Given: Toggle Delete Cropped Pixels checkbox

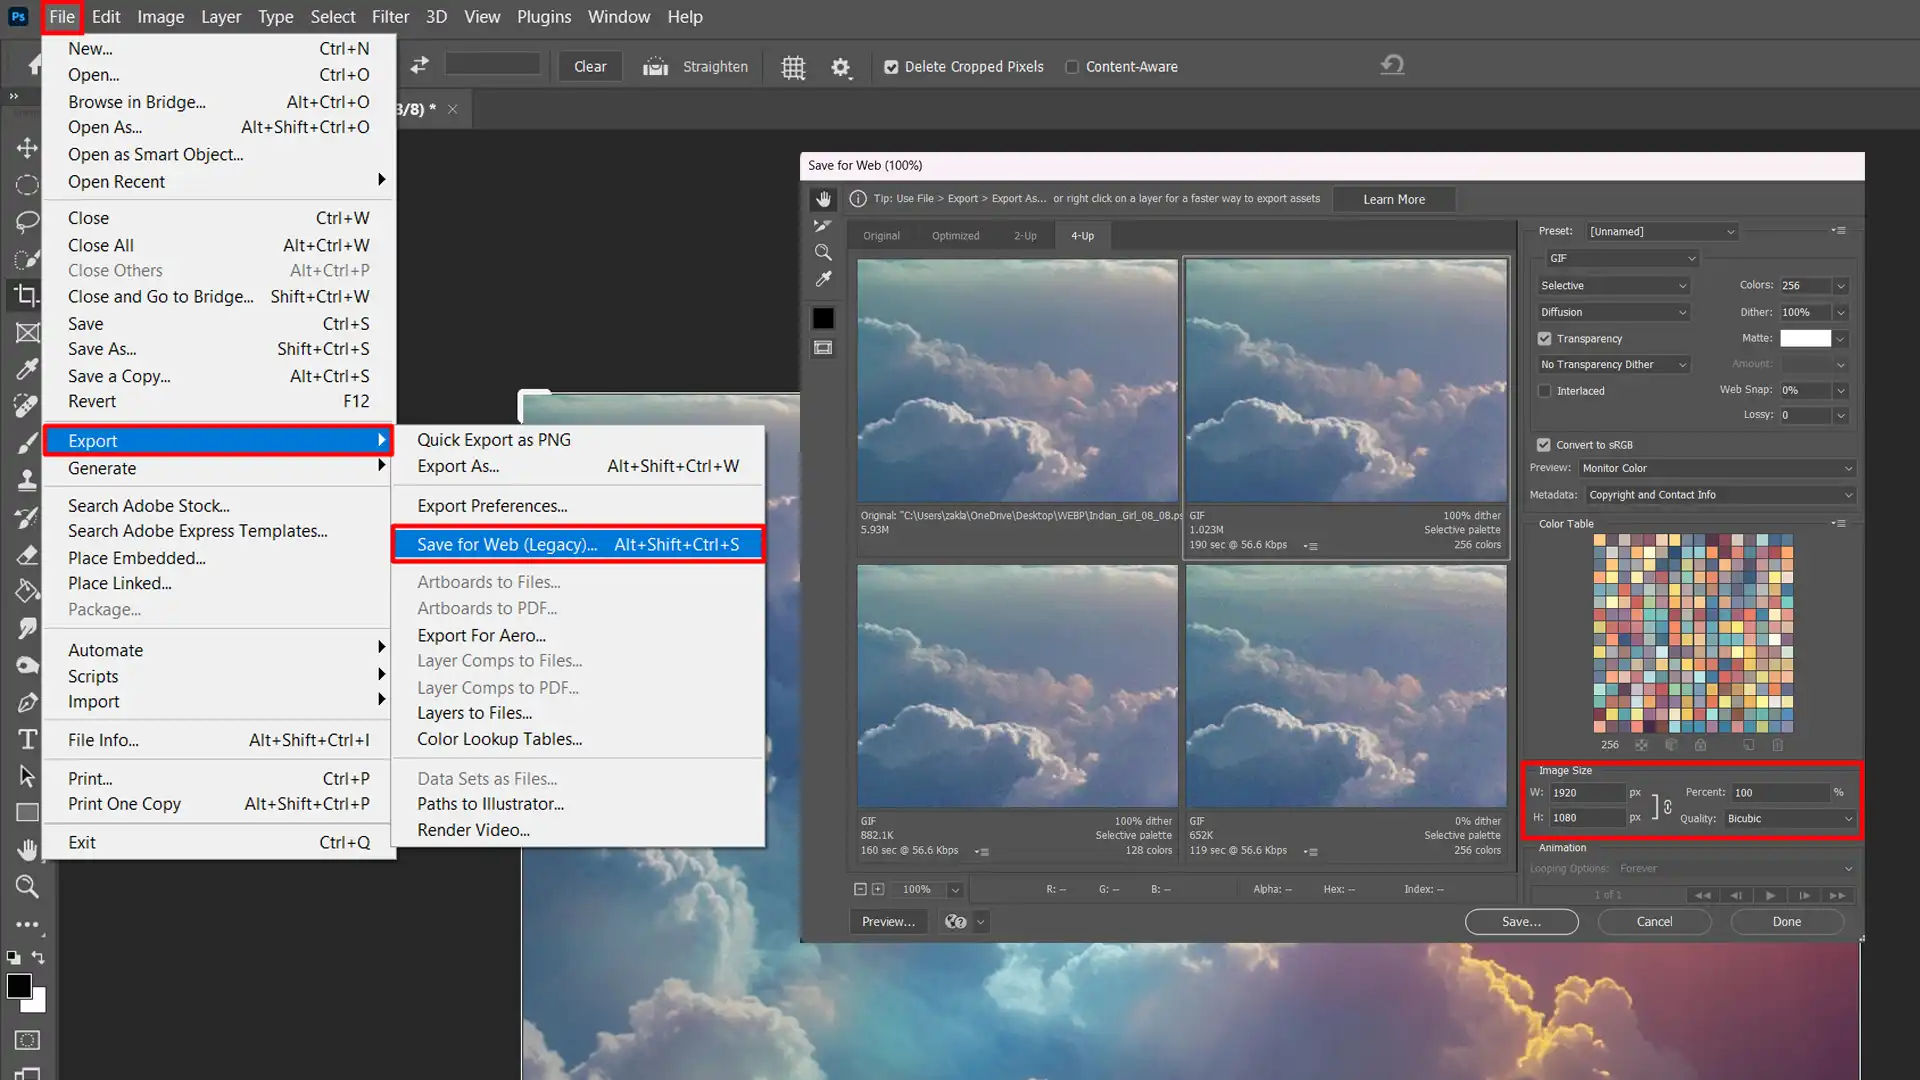Looking at the screenshot, I should coord(891,67).
